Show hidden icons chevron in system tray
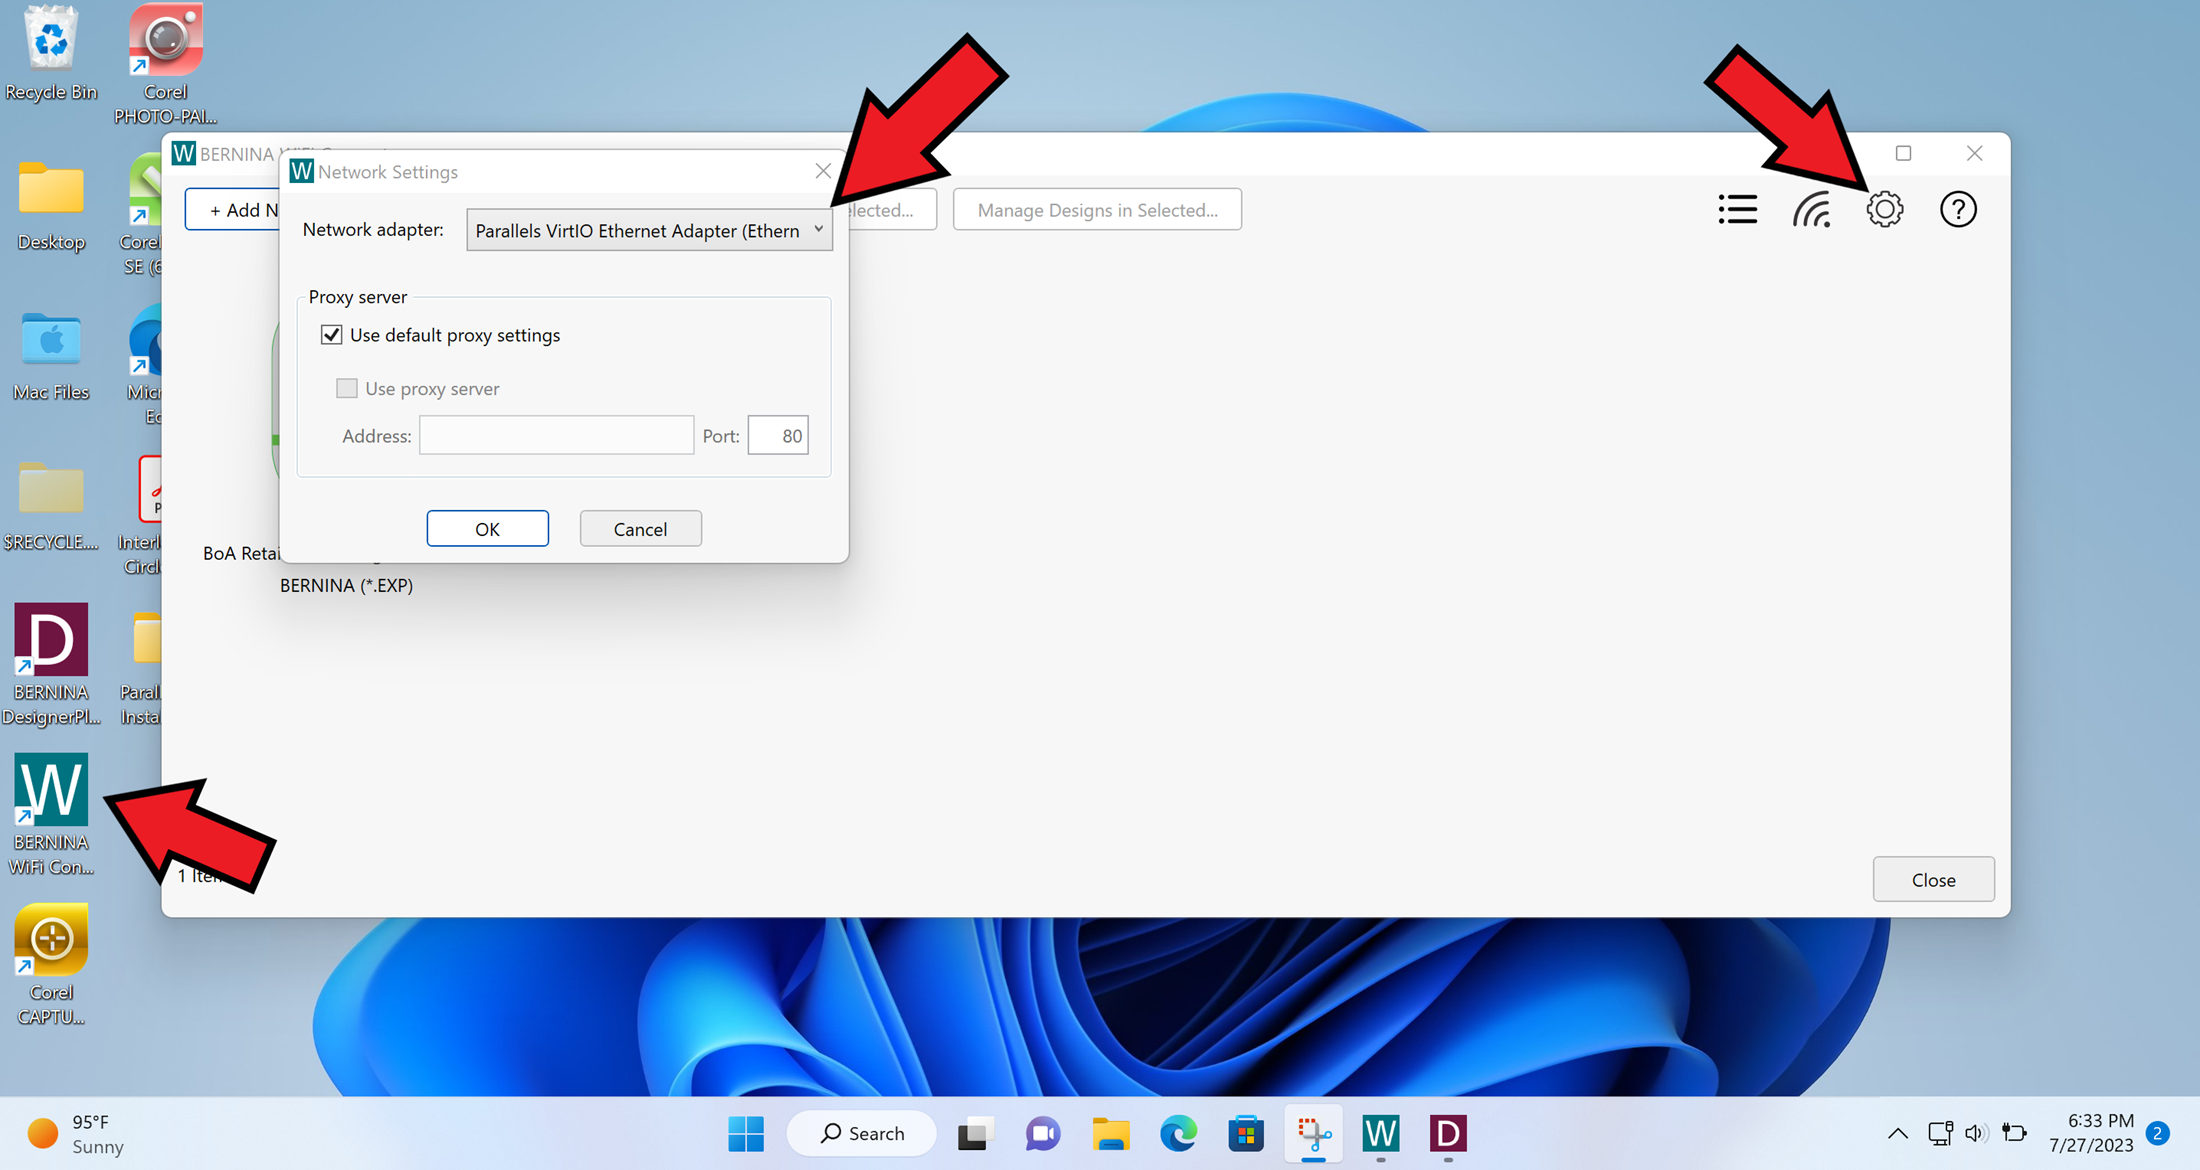 tap(1897, 1133)
